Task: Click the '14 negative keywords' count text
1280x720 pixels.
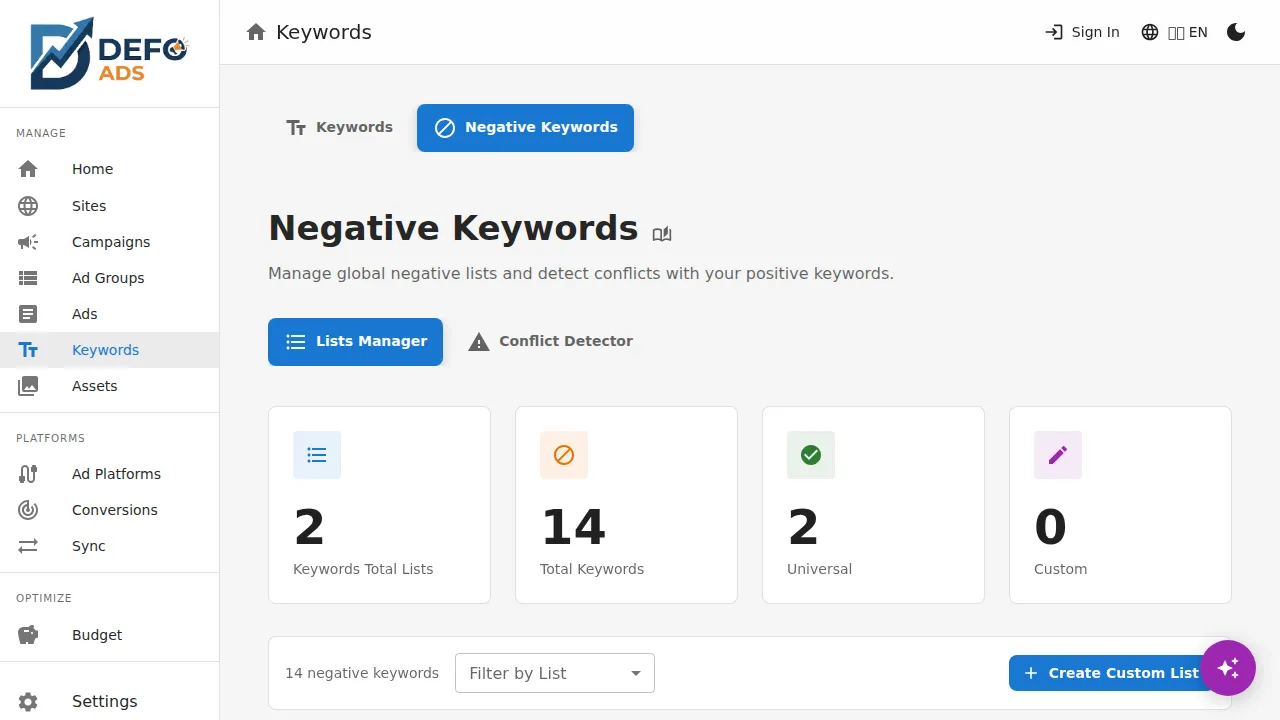Action: (x=362, y=673)
